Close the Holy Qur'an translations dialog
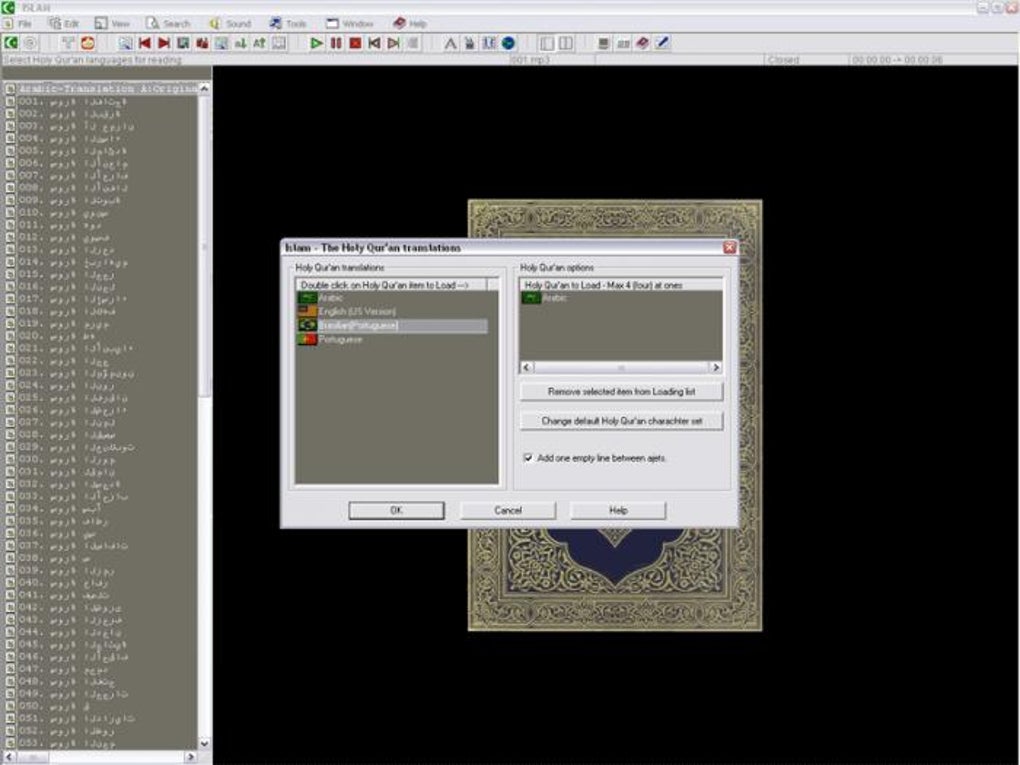1020x765 pixels. tap(729, 247)
